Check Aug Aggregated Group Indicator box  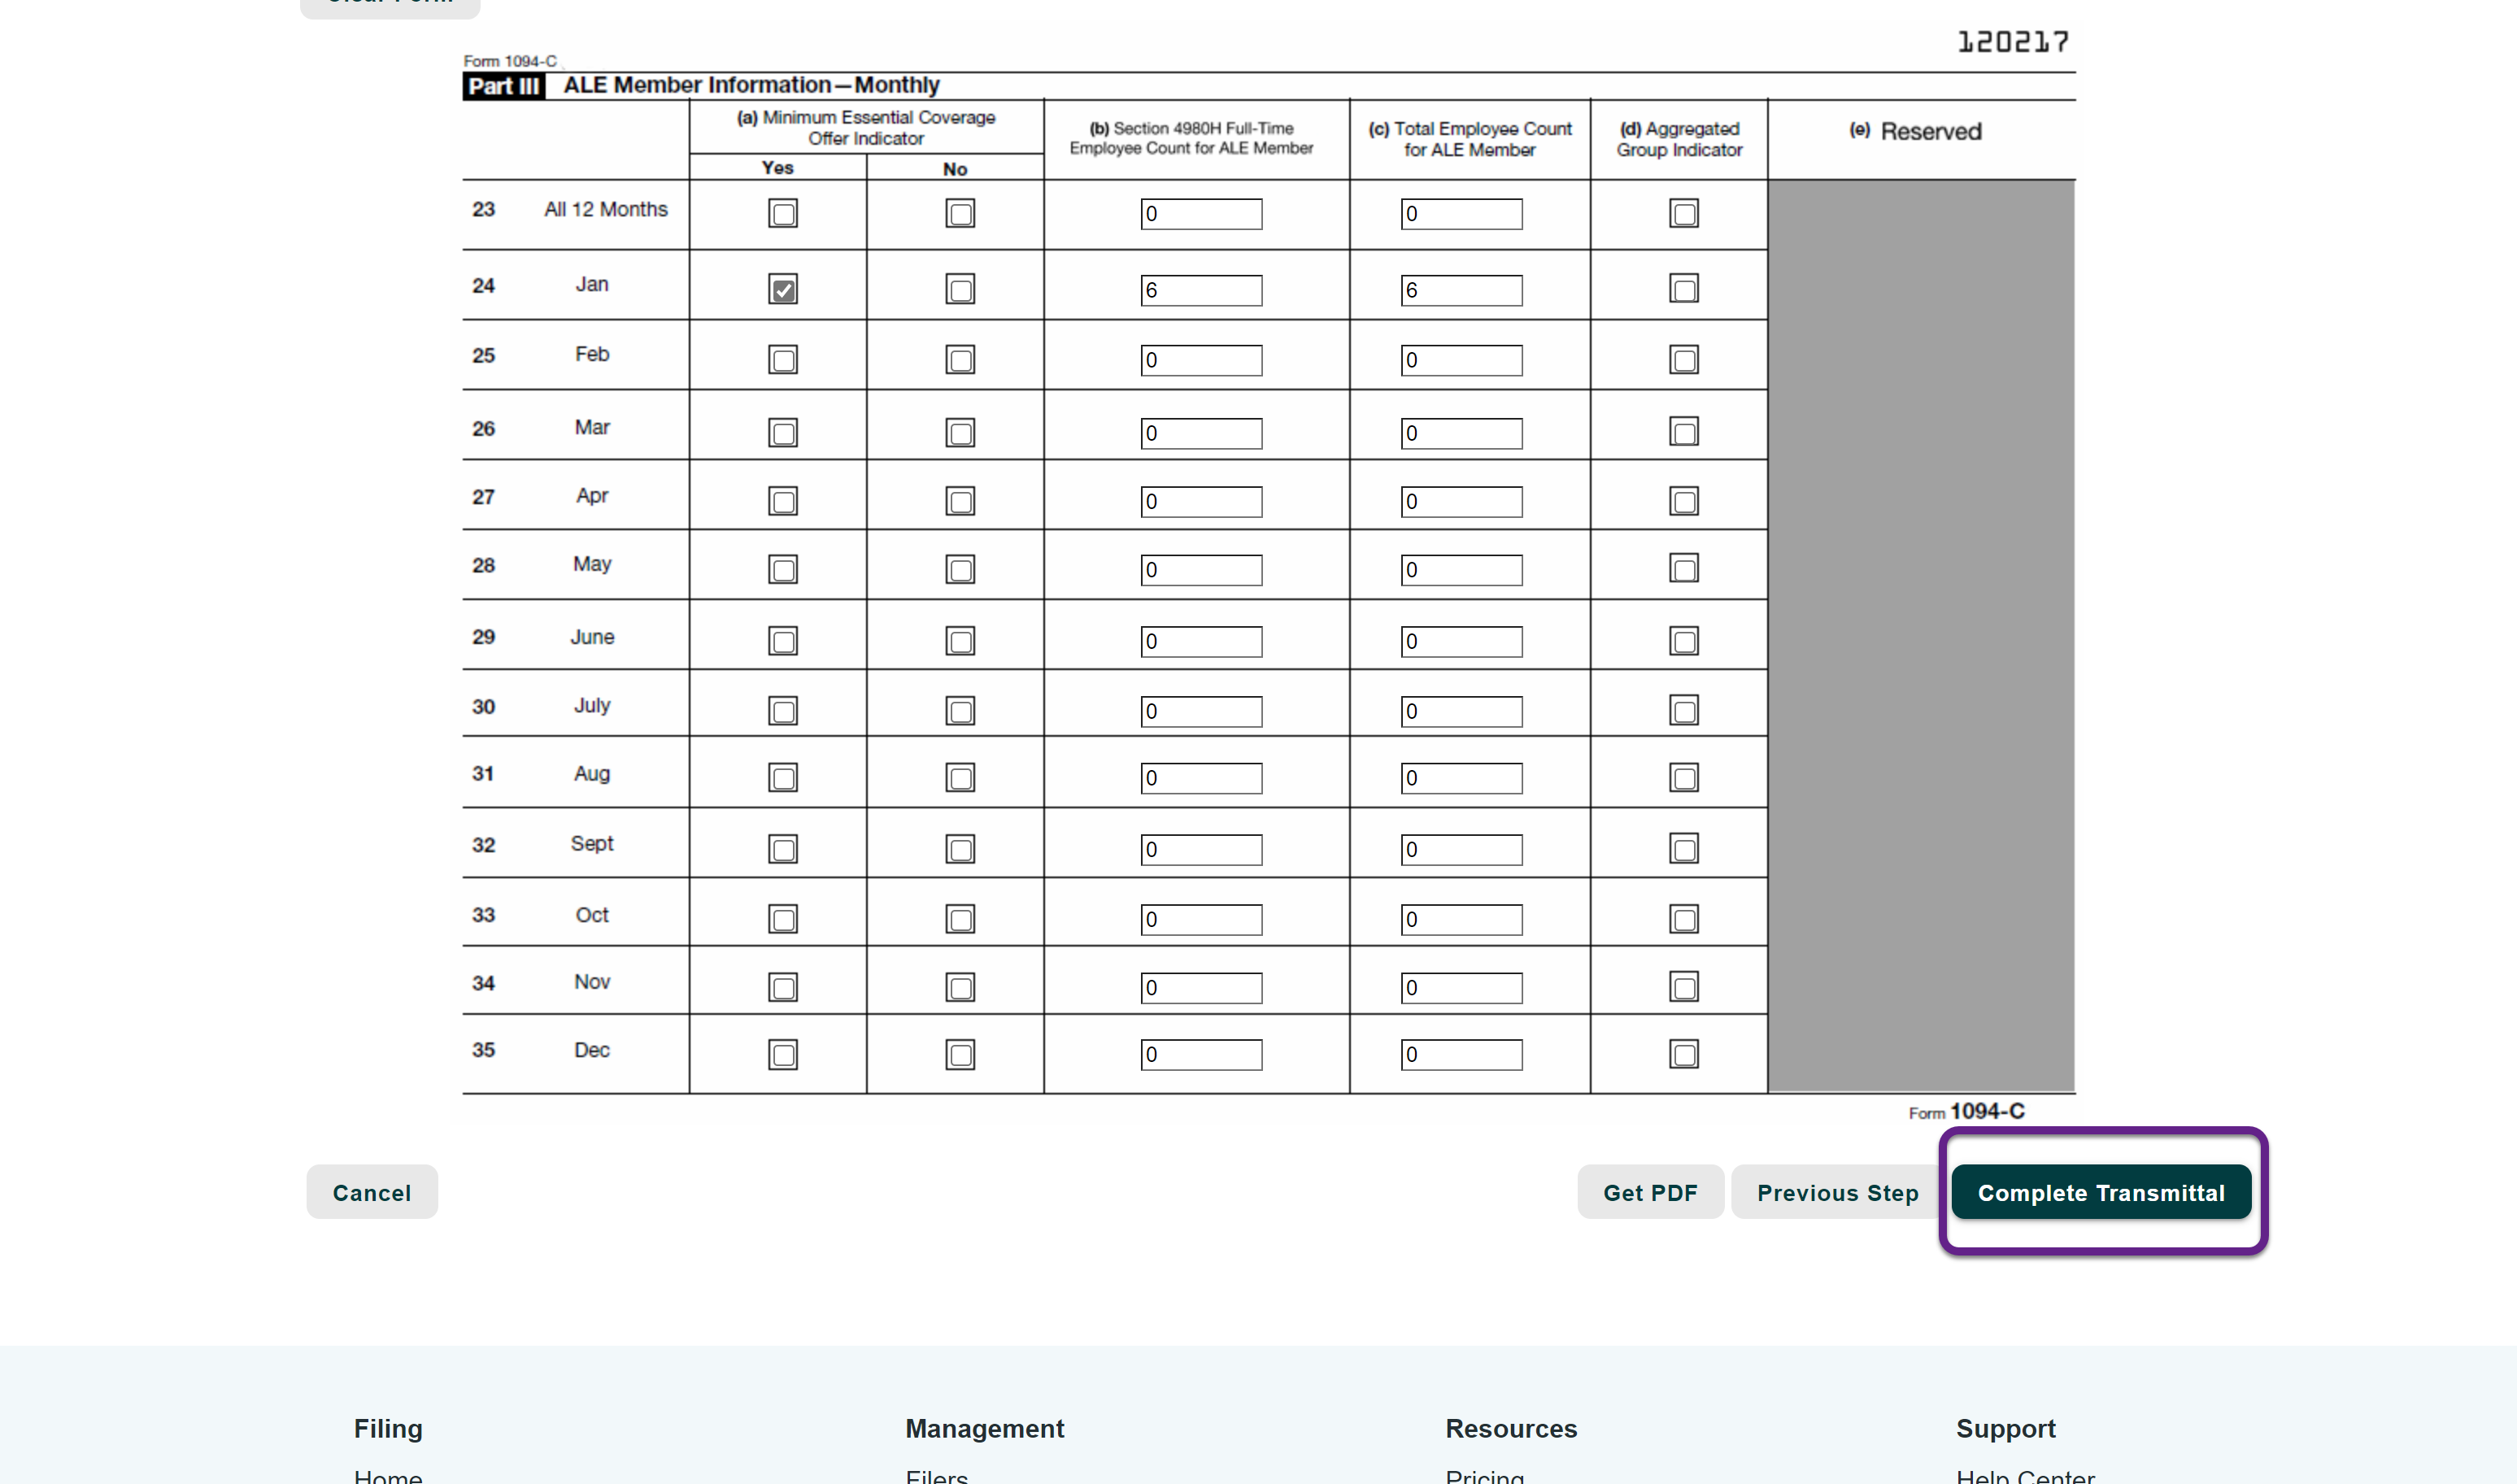click(x=1683, y=778)
